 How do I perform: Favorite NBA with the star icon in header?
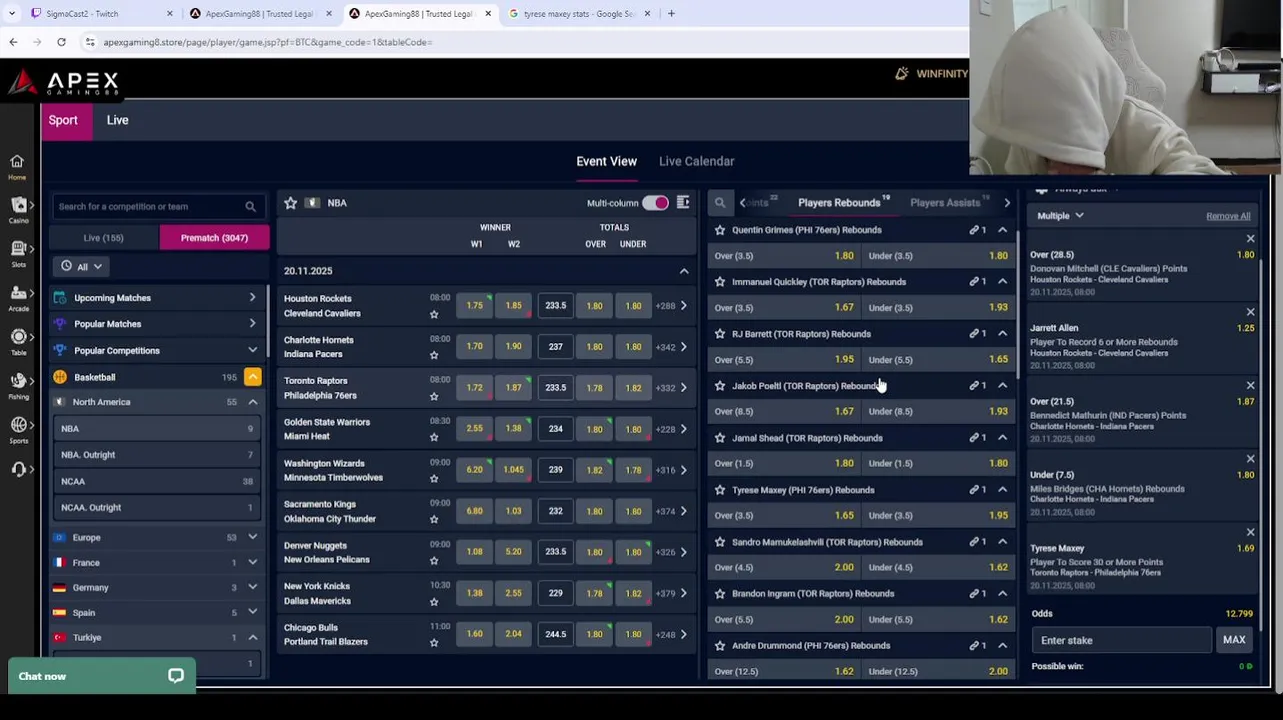pyautogui.click(x=290, y=203)
